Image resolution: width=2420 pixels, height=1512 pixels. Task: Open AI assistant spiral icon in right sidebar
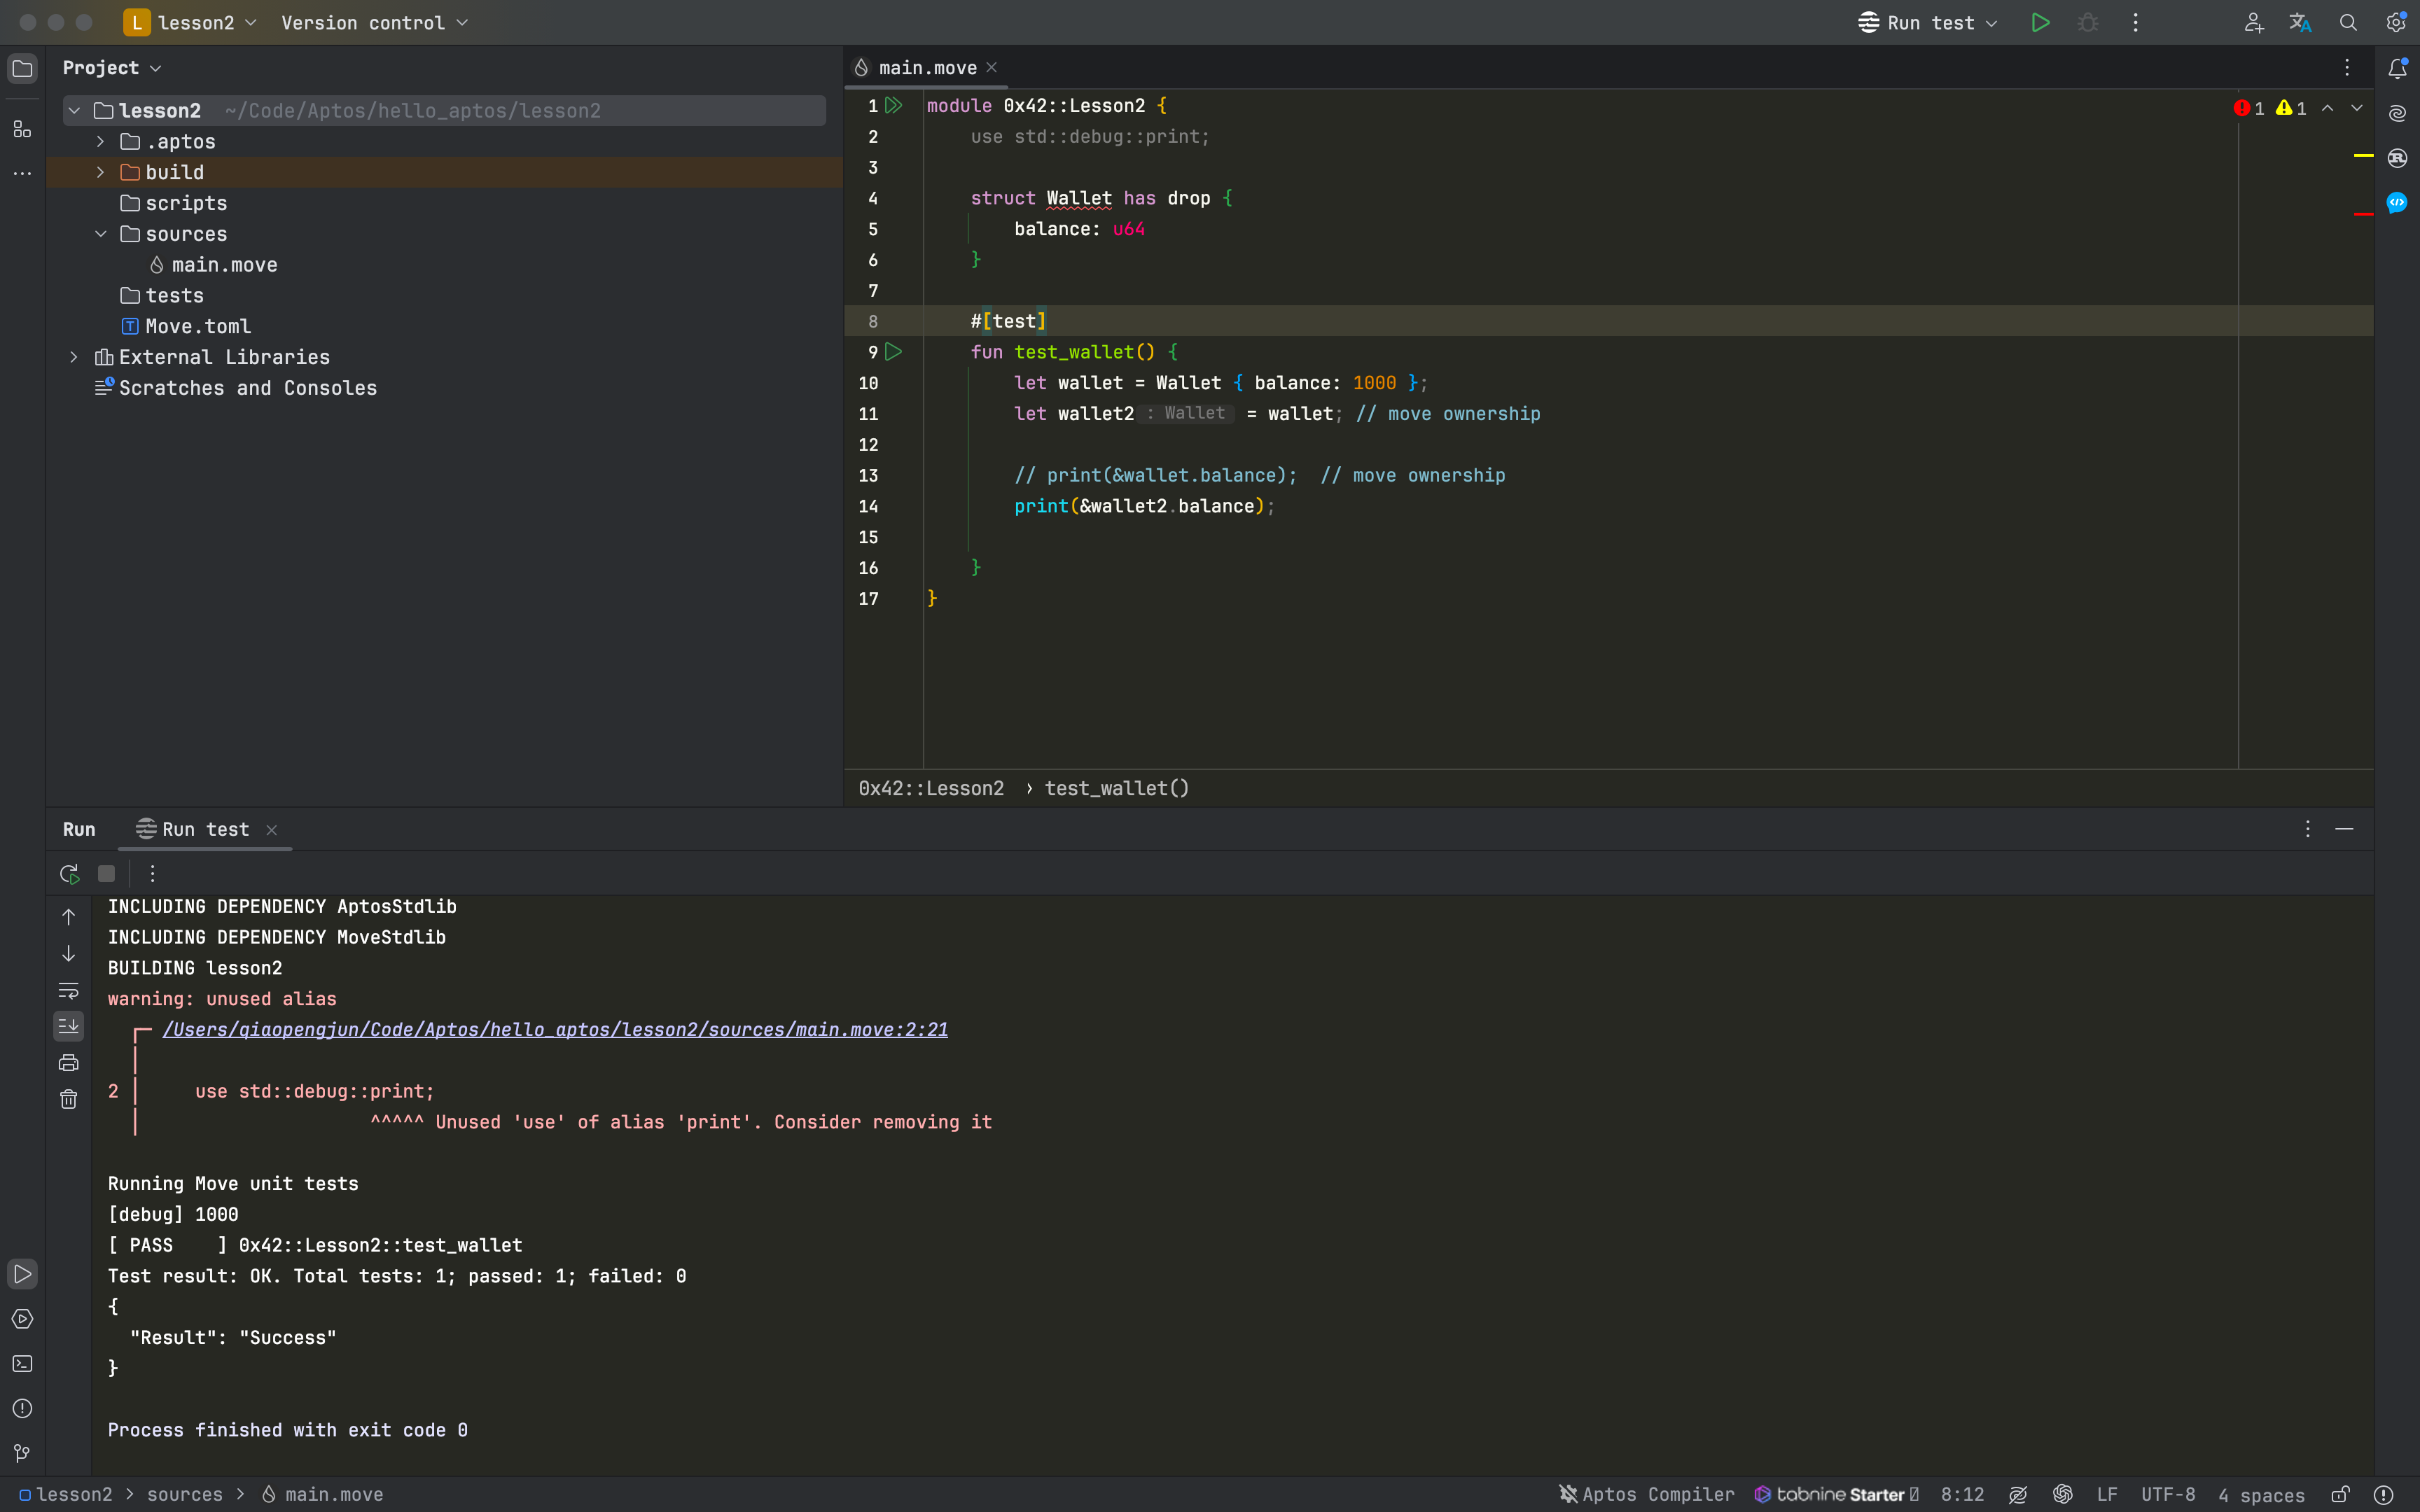coord(2397,113)
